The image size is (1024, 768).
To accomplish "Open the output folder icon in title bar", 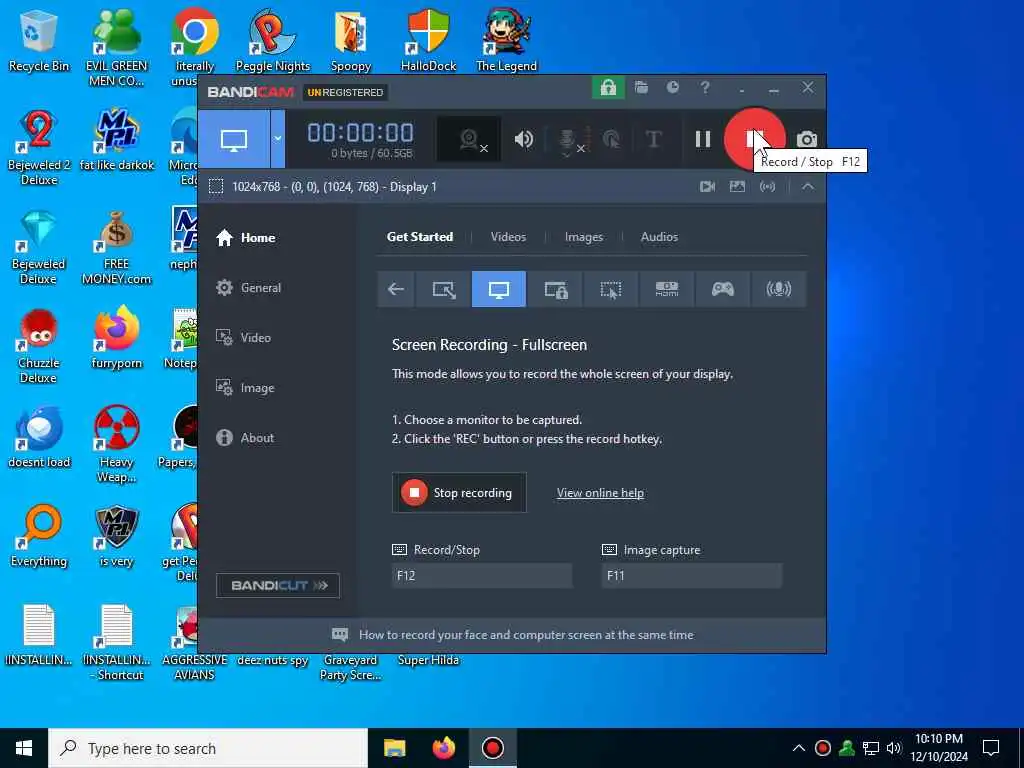I will point(641,88).
